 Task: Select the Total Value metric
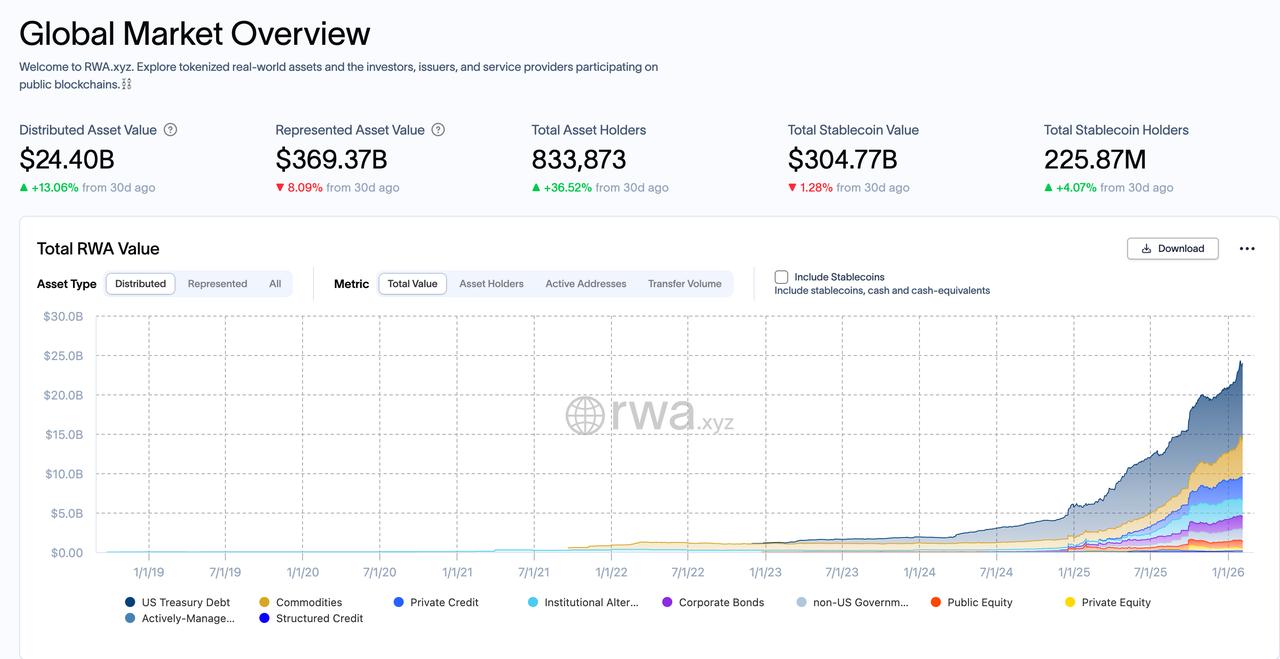412,284
